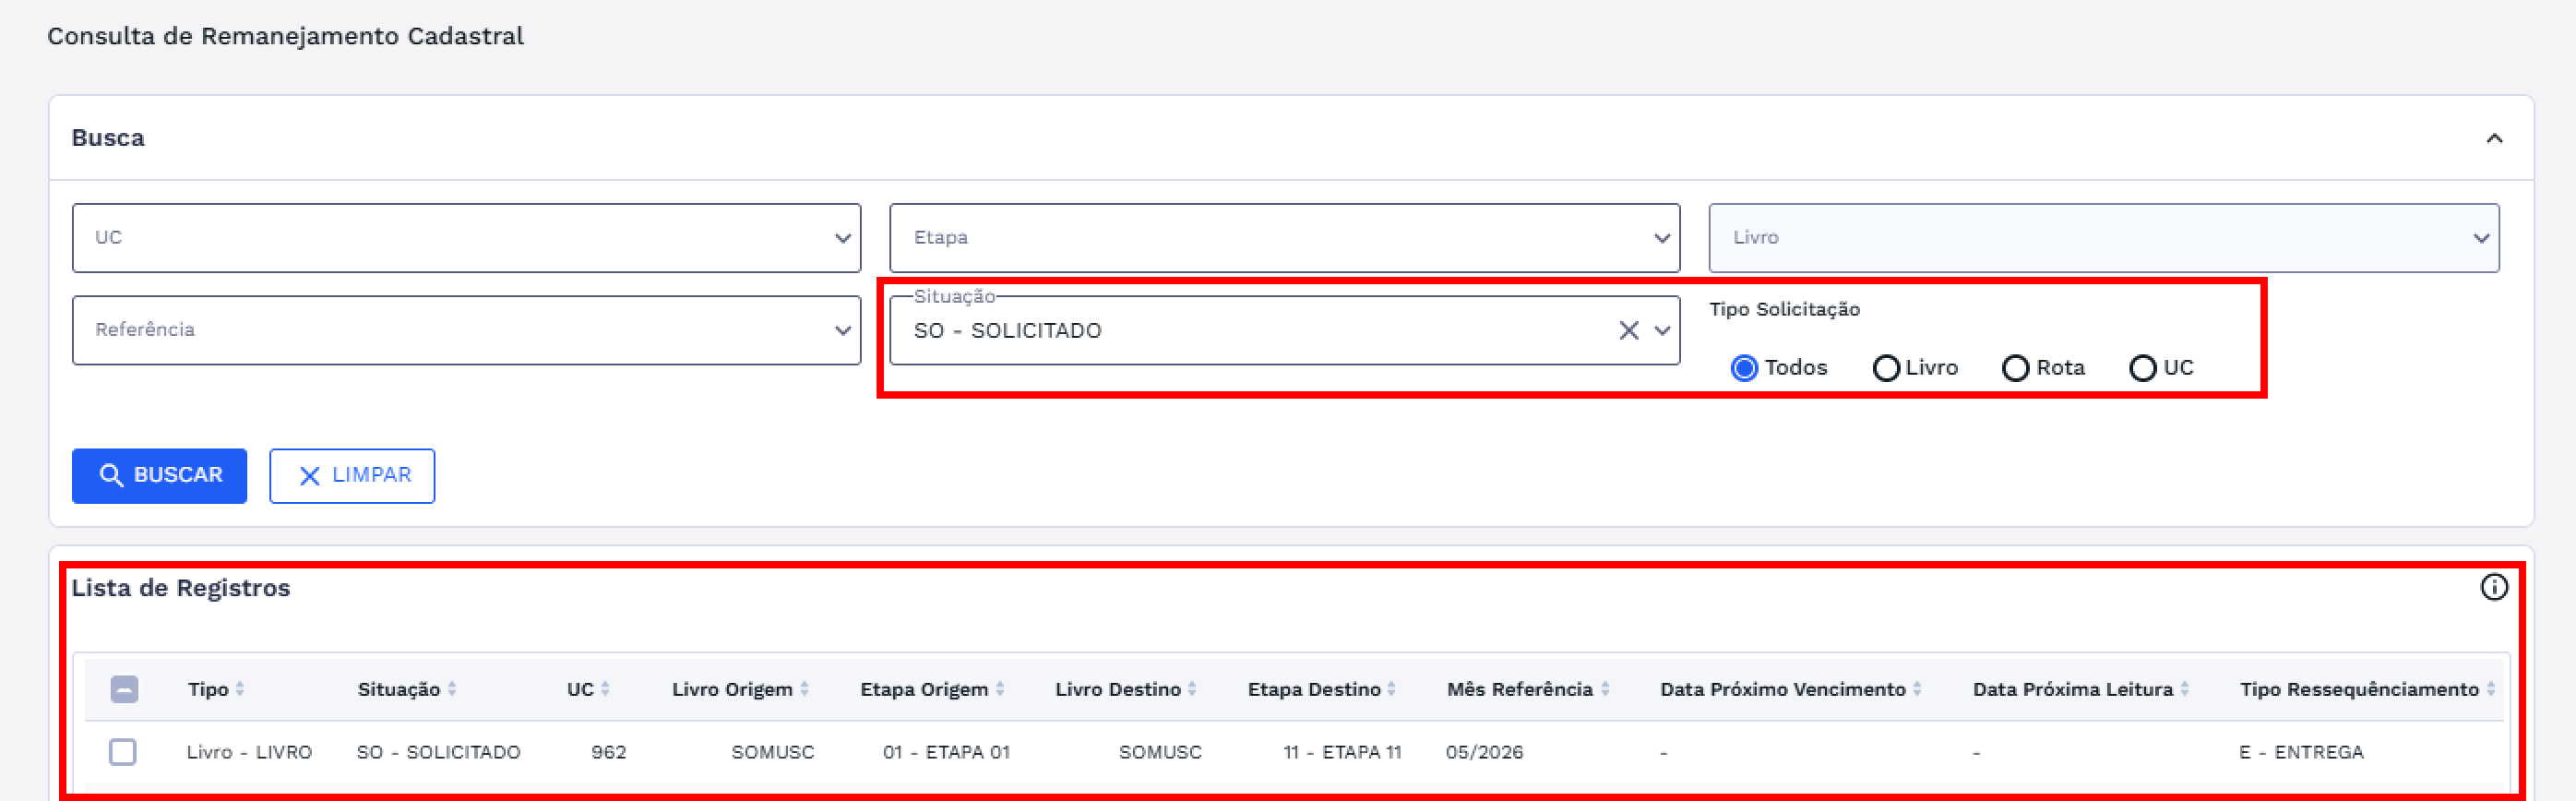Click the LIMPAR button
Screen dimensions: 2576x801
coord(352,476)
